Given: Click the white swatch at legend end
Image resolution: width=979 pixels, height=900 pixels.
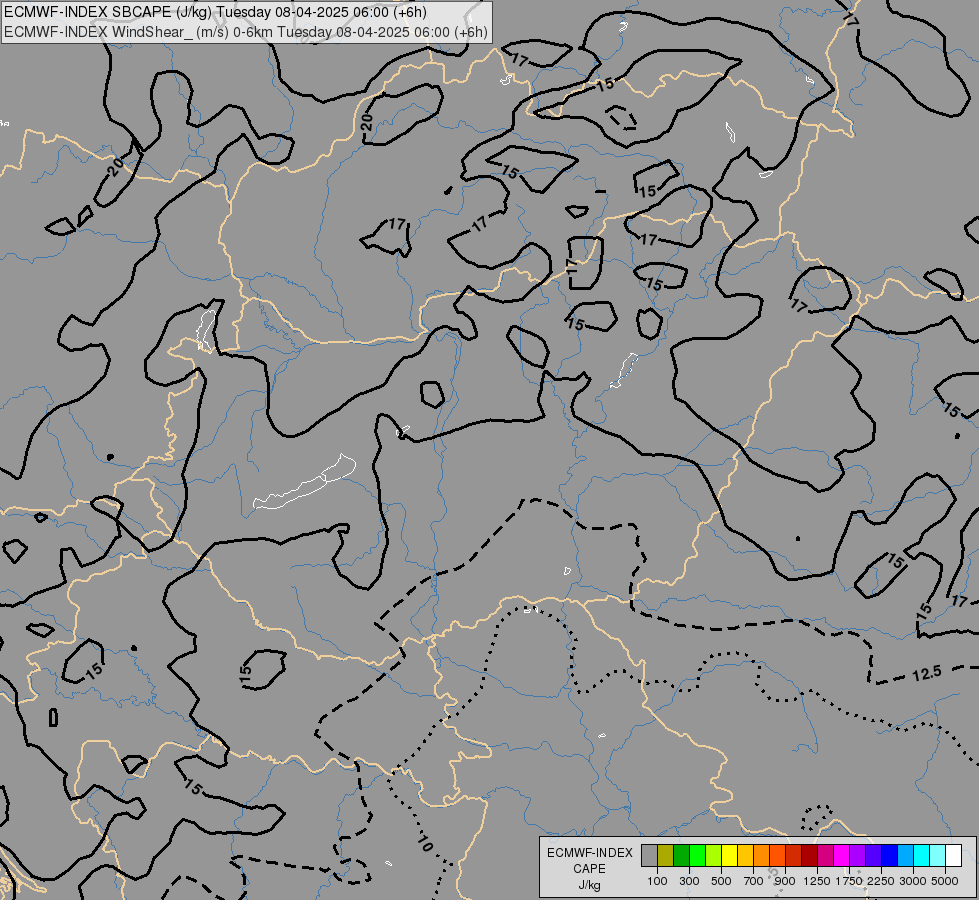Looking at the screenshot, I should point(953,856).
